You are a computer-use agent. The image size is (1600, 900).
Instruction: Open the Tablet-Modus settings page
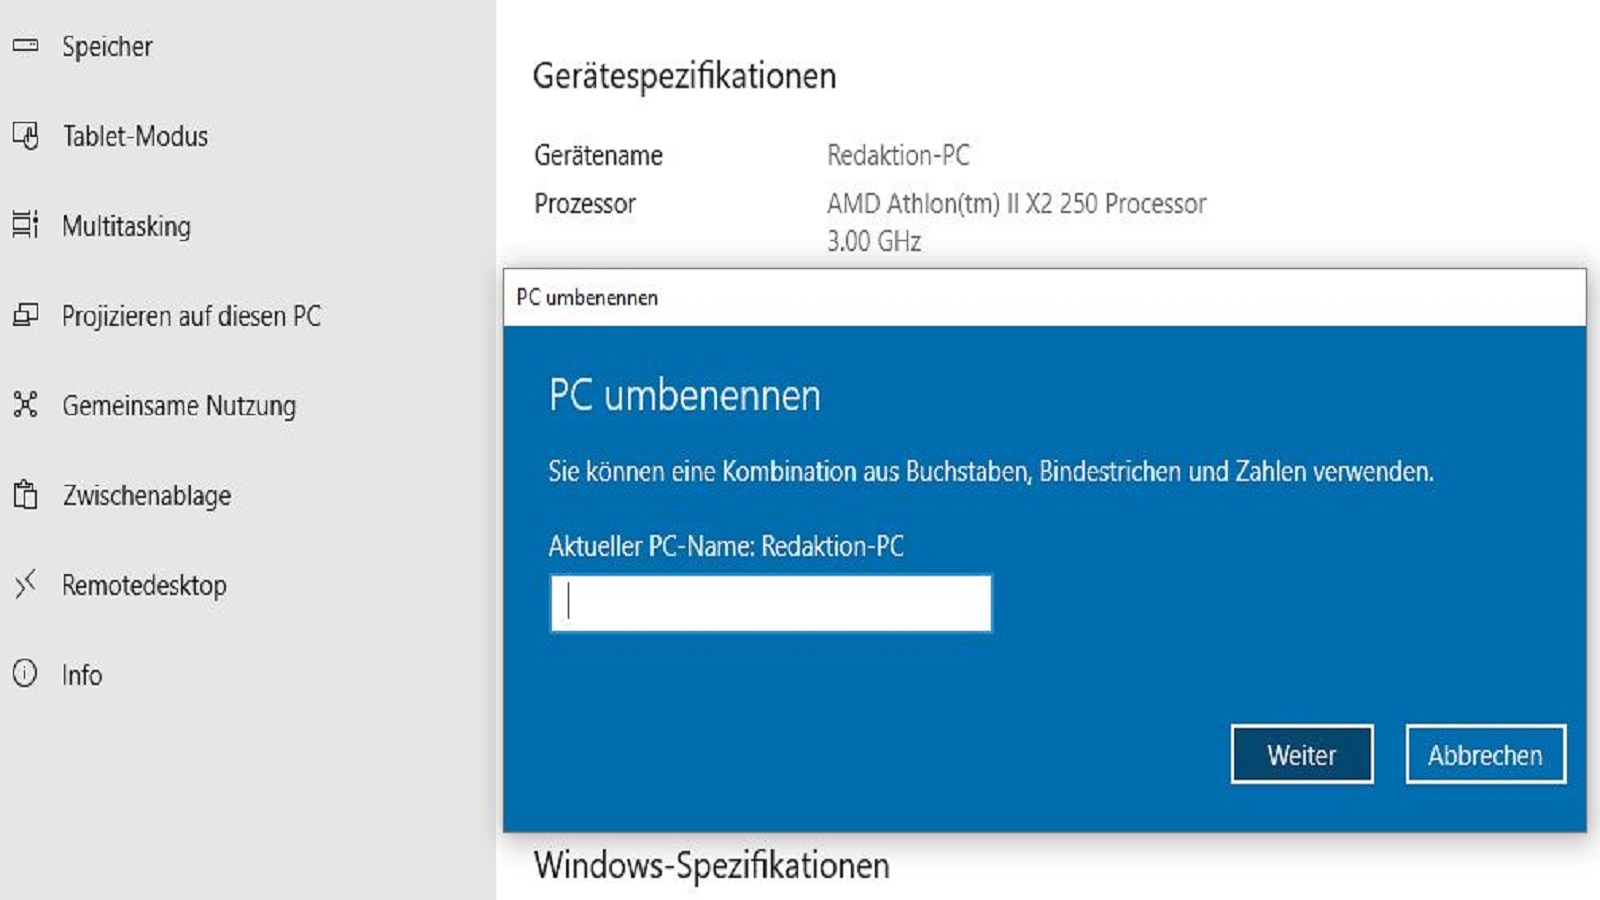pyautogui.click(x=135, y=136)
